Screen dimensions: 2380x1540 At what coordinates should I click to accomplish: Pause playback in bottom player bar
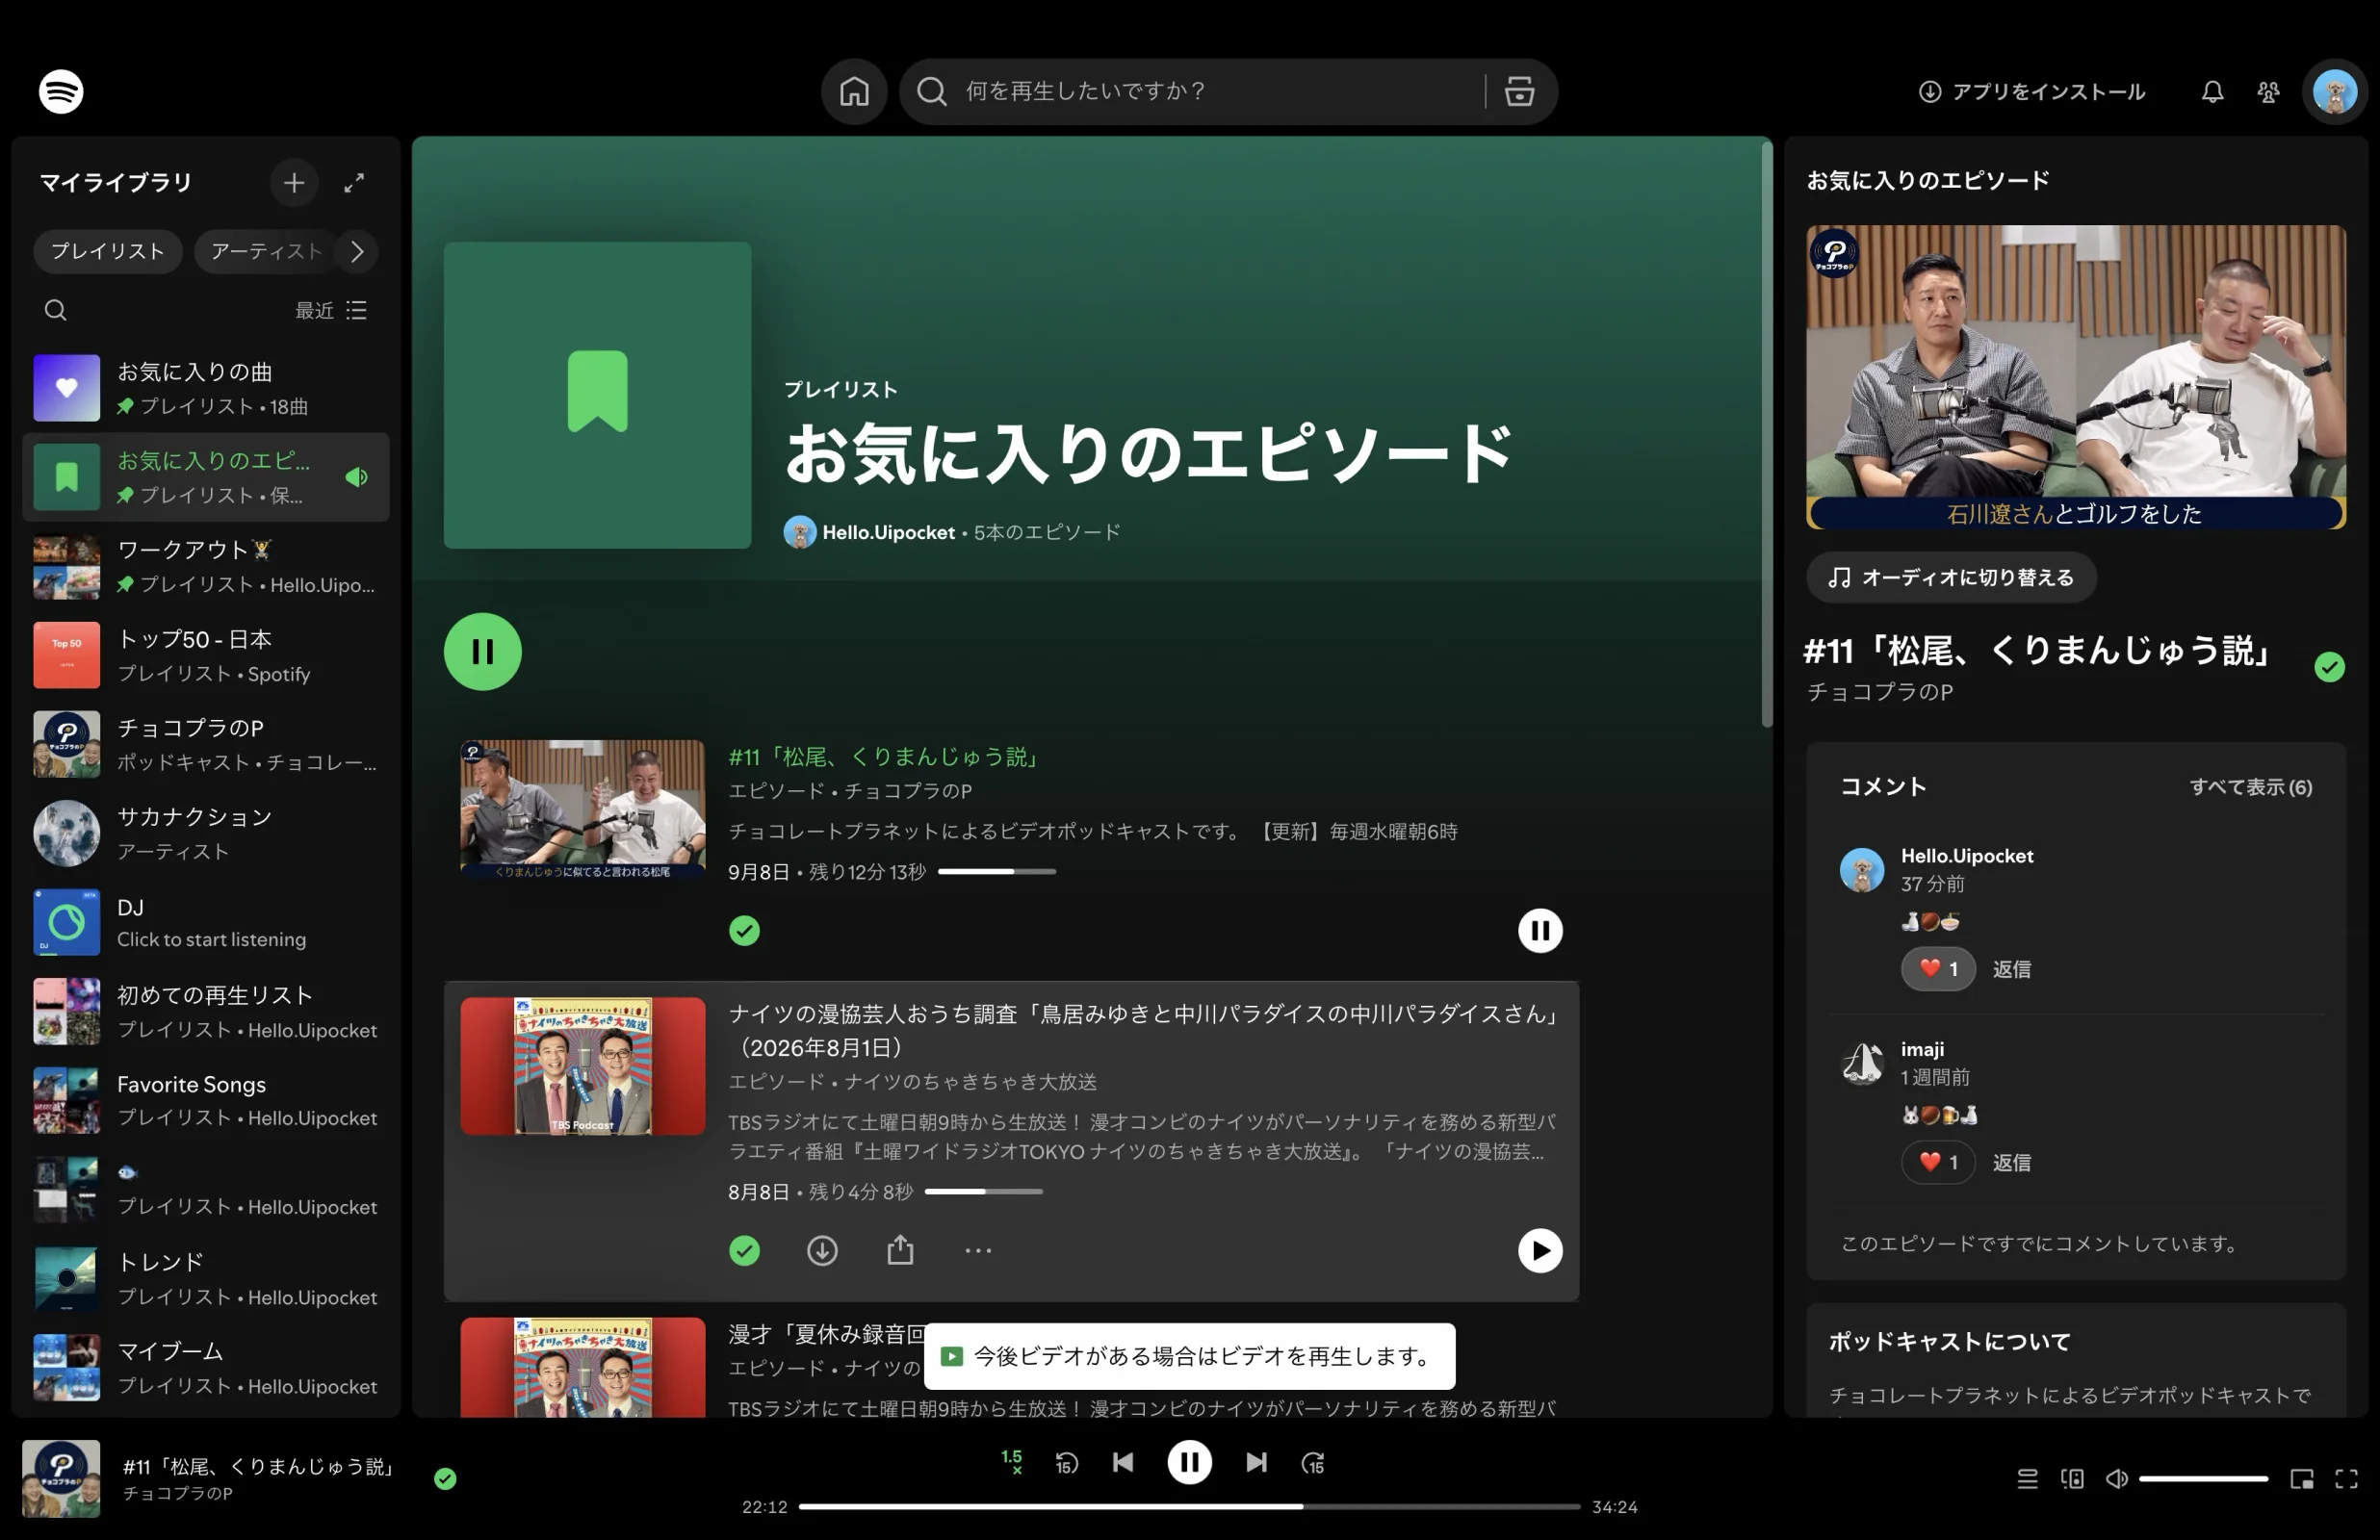click(1190, 1463)
